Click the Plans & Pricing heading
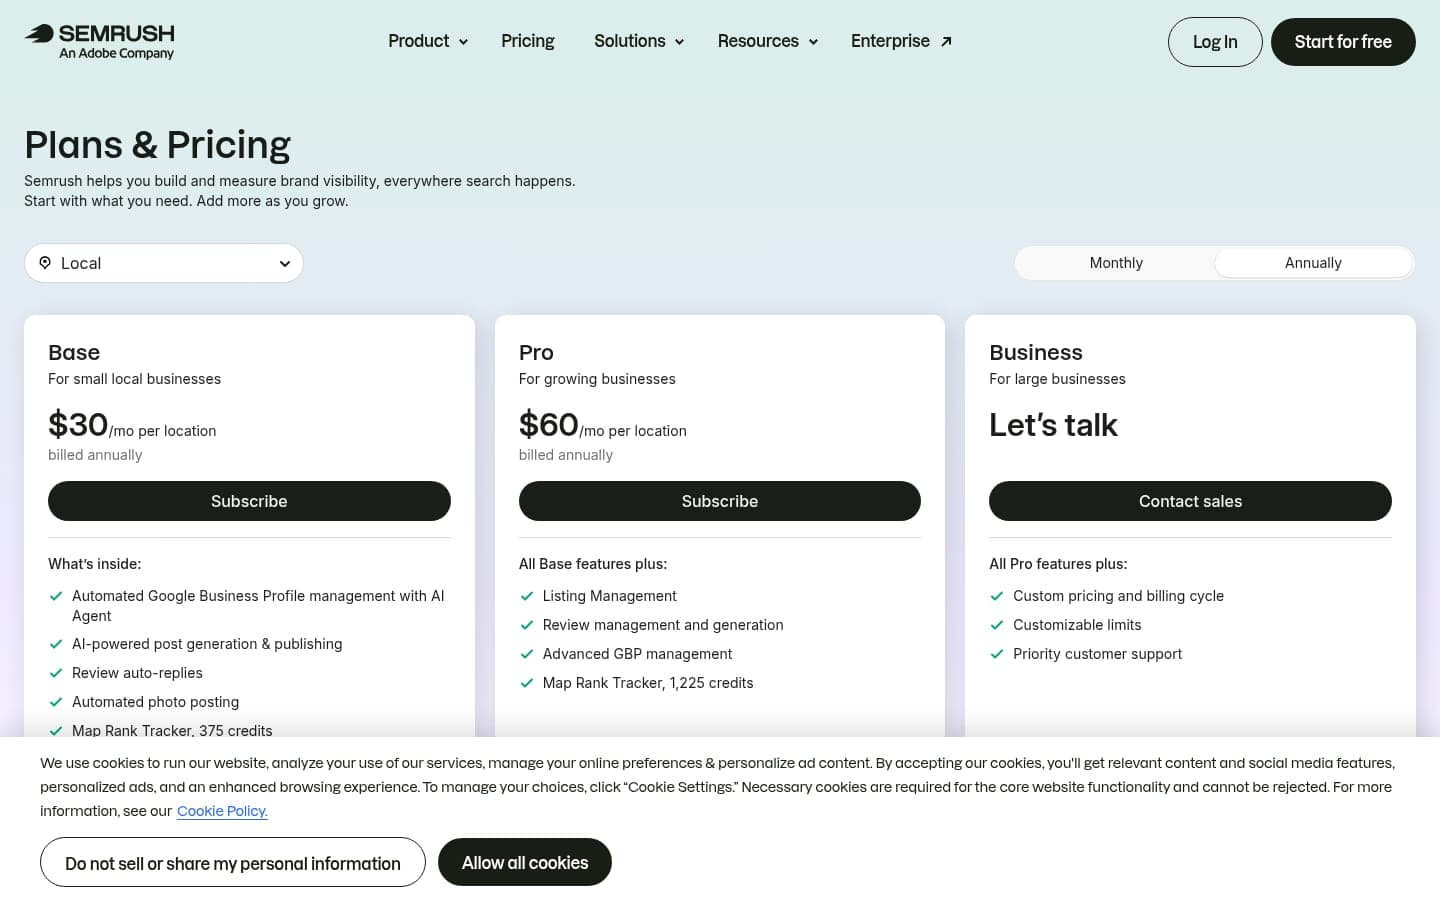Viewport: 1440px width, 900px height. click(157, 145)
